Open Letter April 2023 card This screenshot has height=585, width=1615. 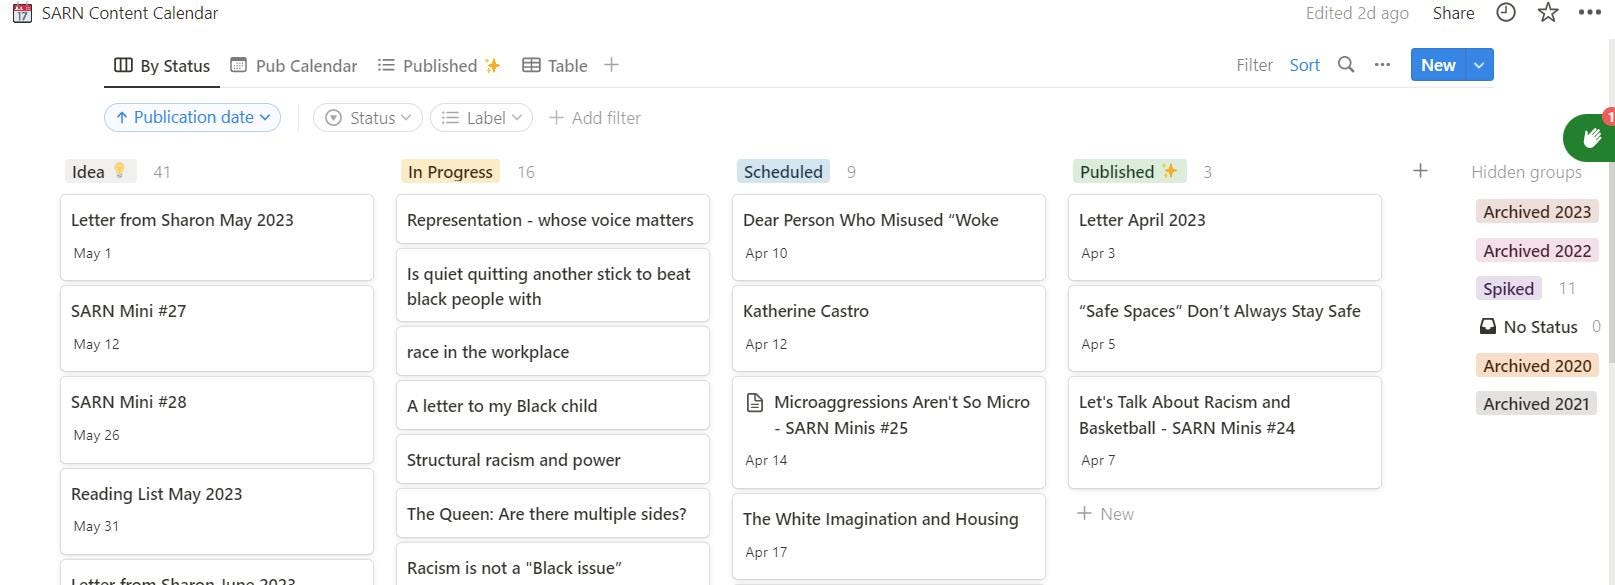tap(1225, 237)
